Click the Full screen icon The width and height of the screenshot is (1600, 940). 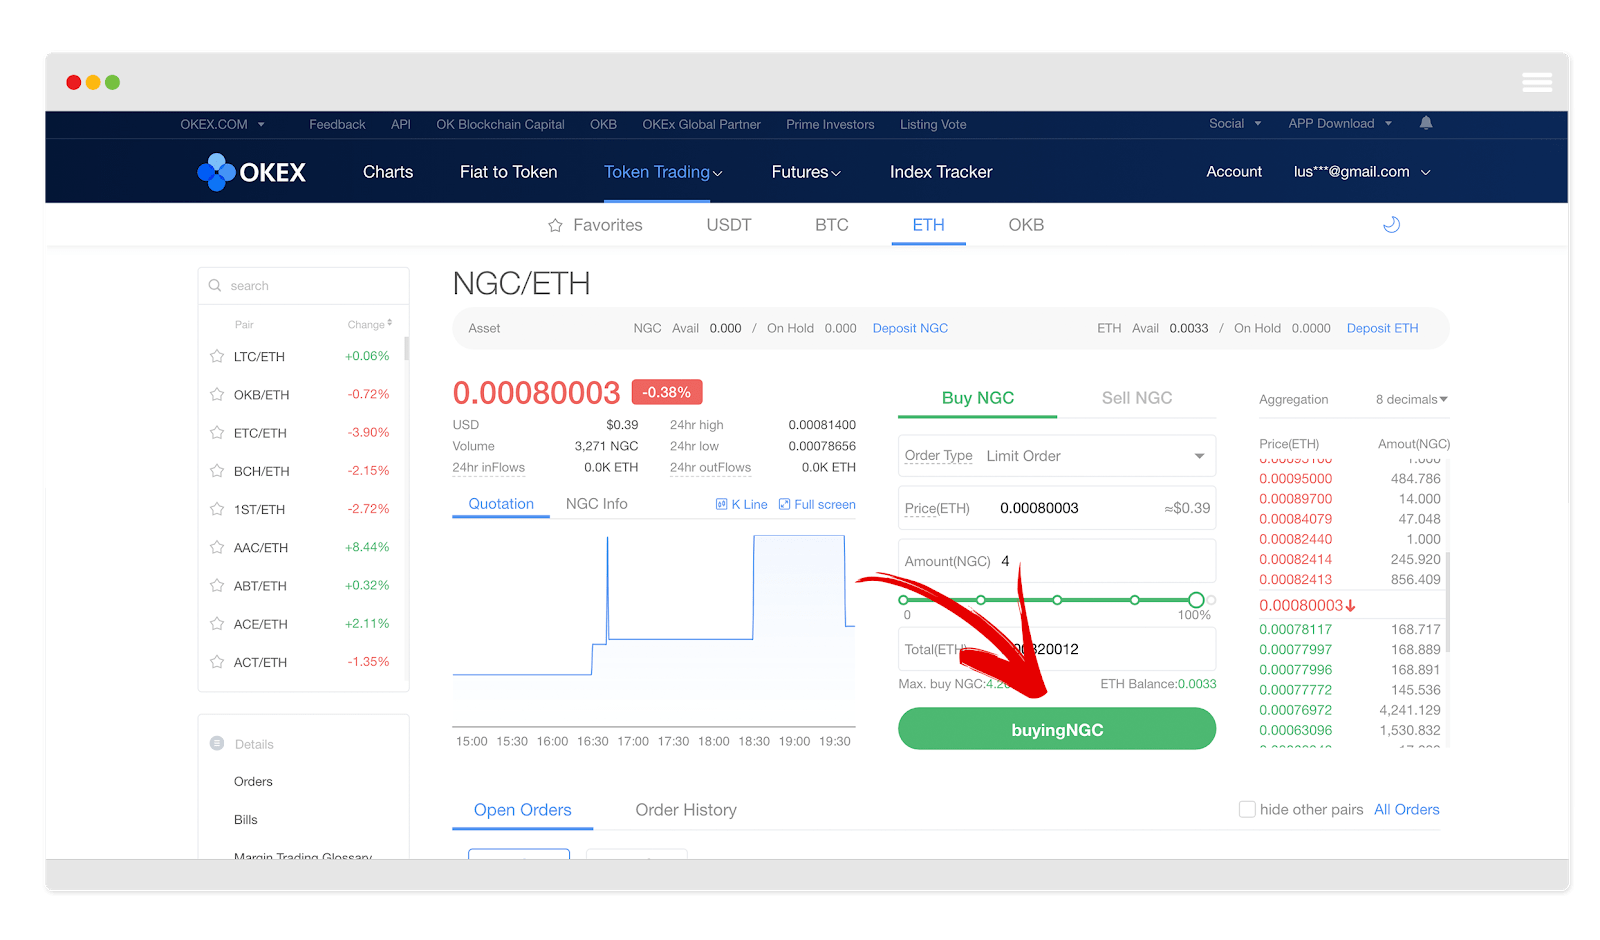784,504
